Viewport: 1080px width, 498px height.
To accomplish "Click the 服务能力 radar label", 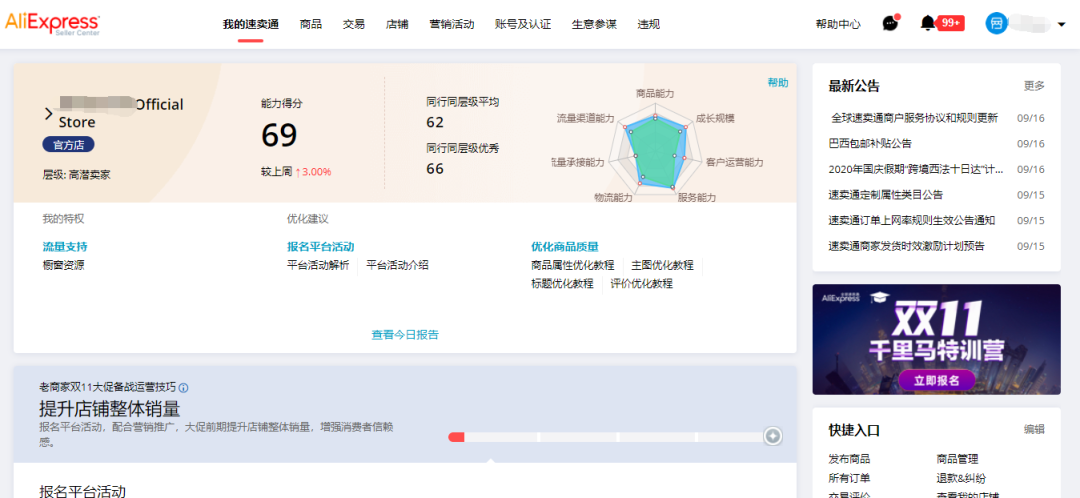I will pyautogui.click(x=697, y=198).
